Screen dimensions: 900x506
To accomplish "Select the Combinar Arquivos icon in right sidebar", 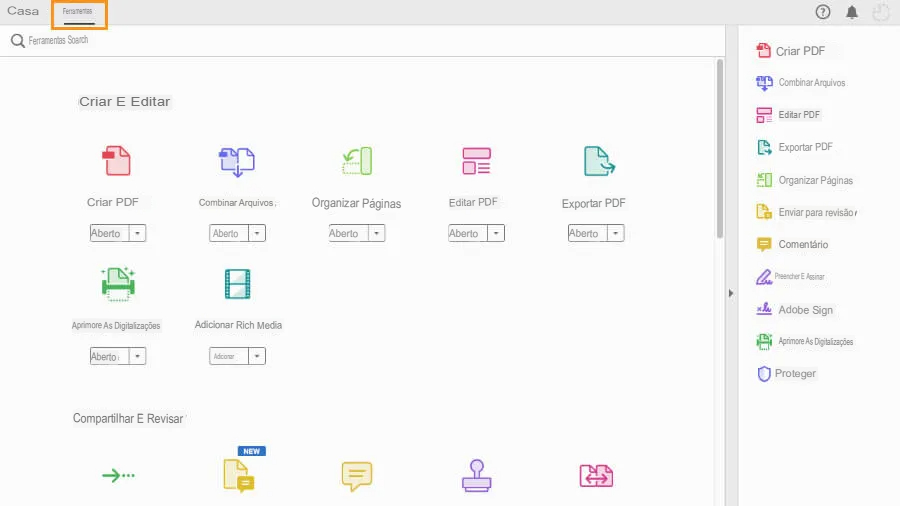I will (x=764, y=83).
